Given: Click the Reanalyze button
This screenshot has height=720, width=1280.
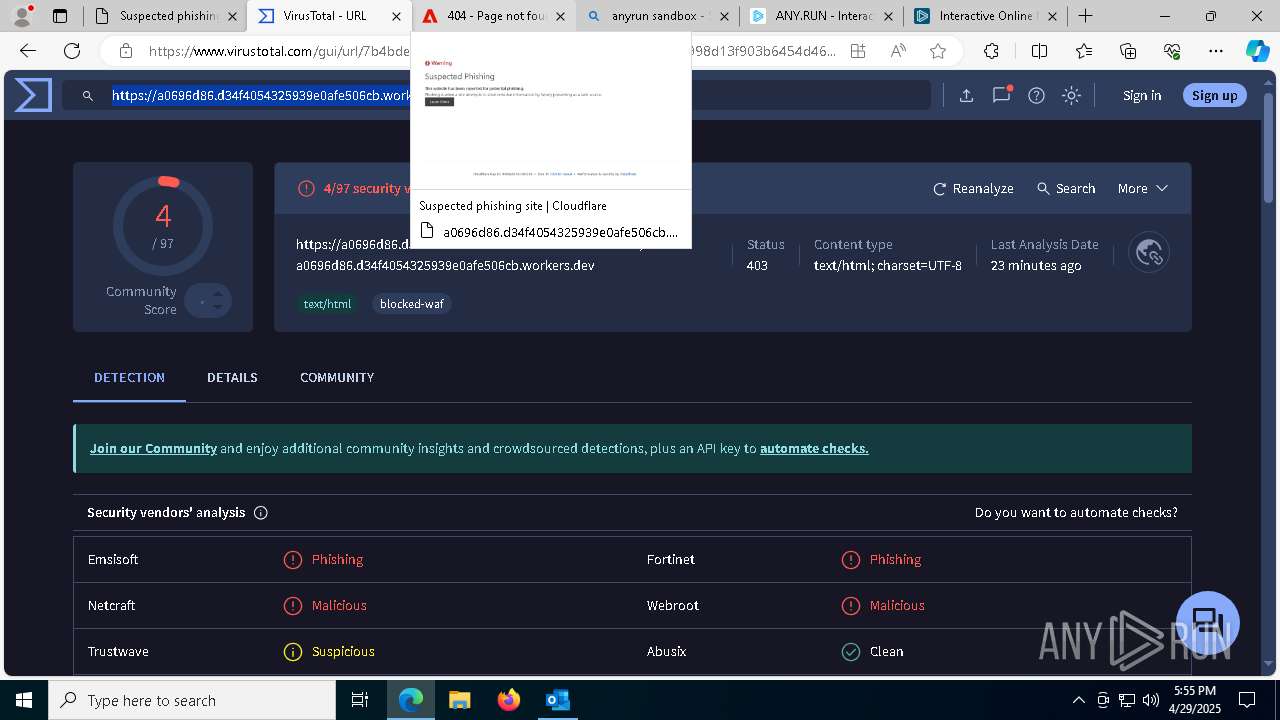Looking at the screenshot, I should point(974,188).
